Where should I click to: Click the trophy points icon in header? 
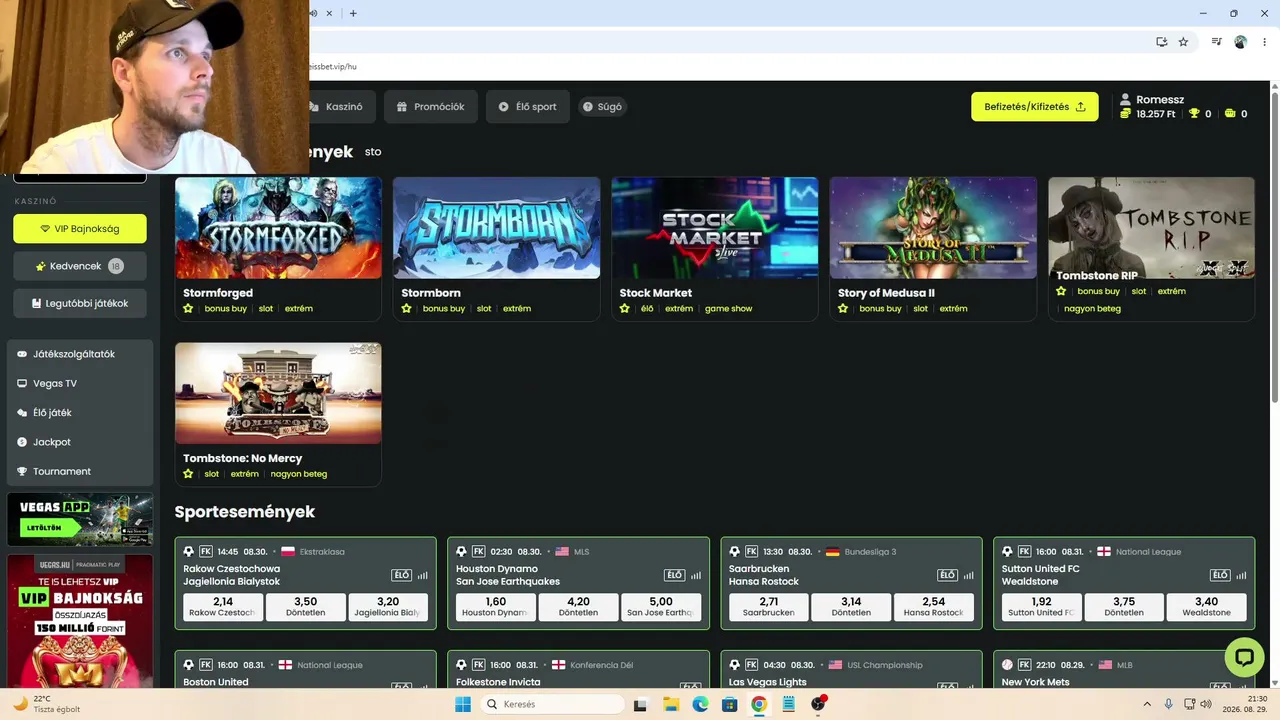[x=1194, y=114]
